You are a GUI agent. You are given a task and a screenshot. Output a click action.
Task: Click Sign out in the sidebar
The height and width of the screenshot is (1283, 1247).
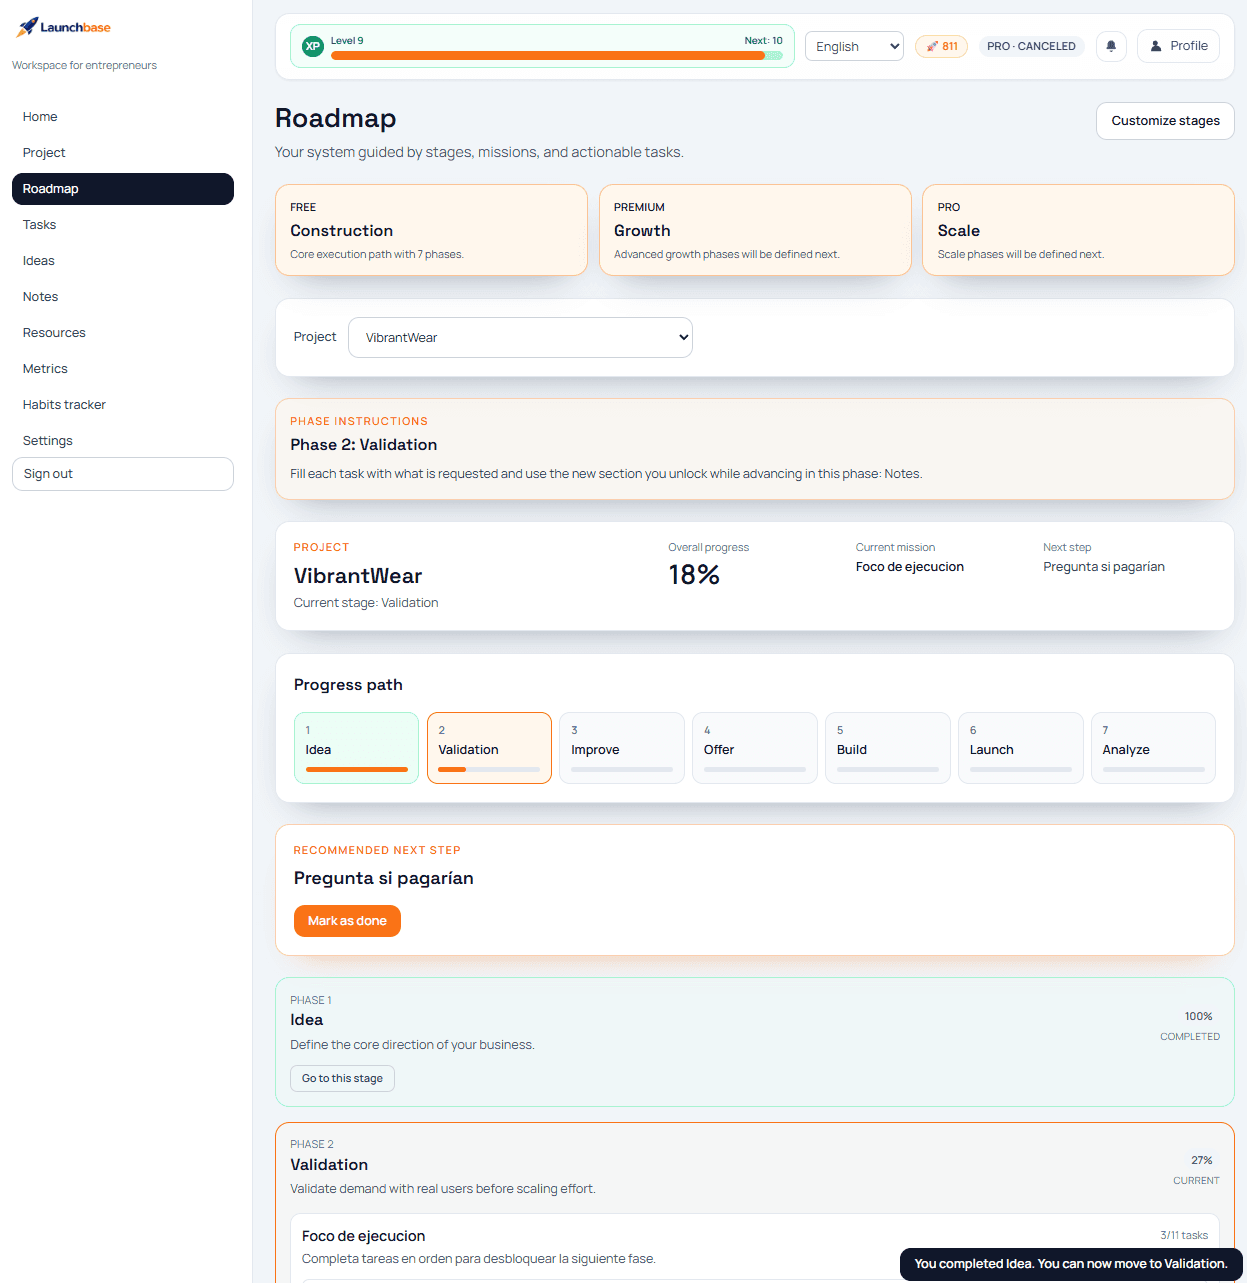(122, 474)
